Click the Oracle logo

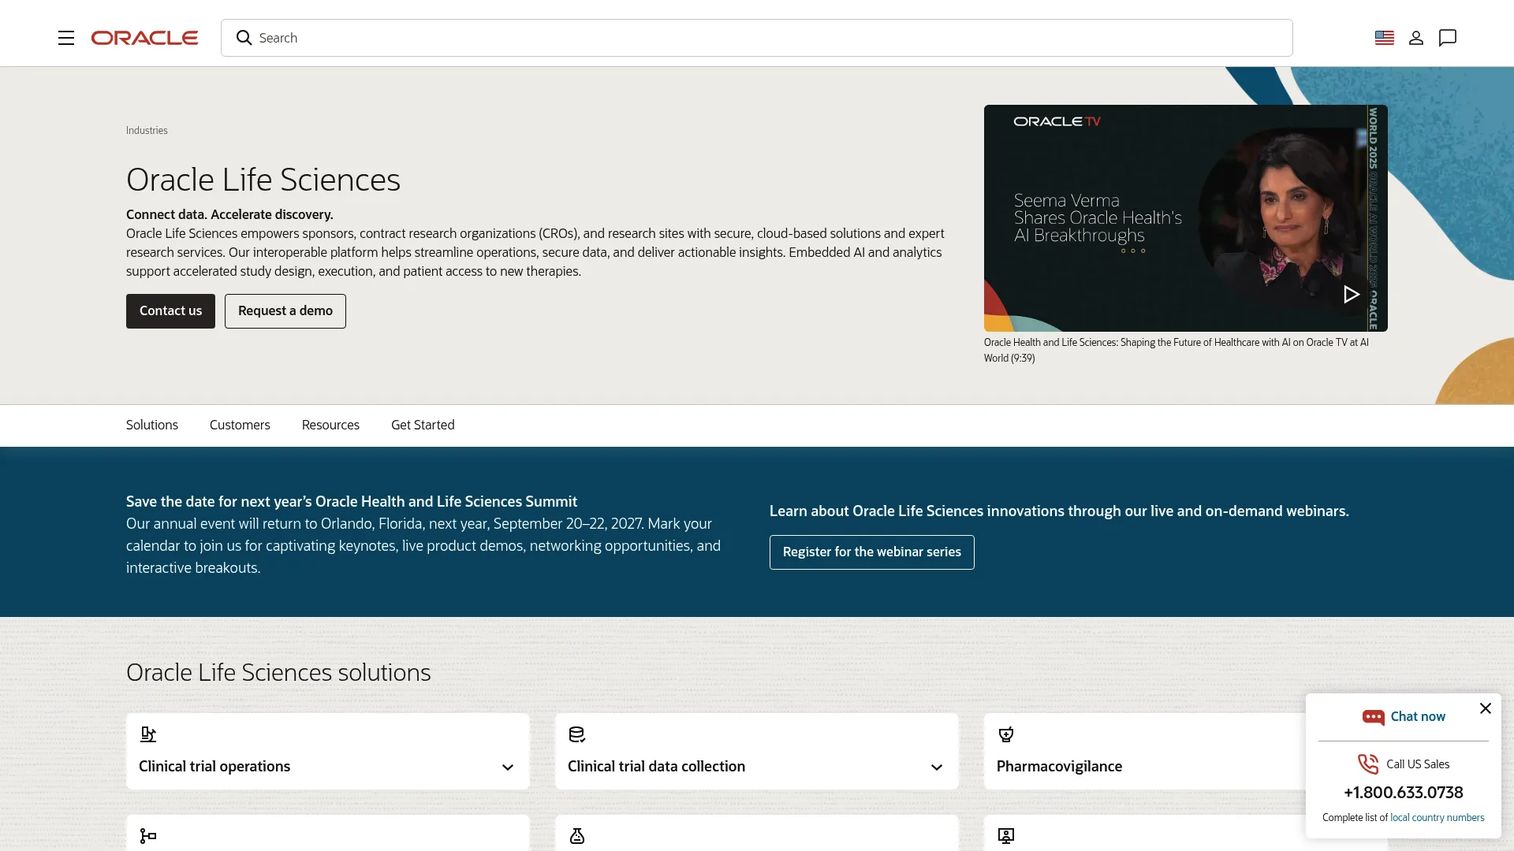(x=144, y=38)
